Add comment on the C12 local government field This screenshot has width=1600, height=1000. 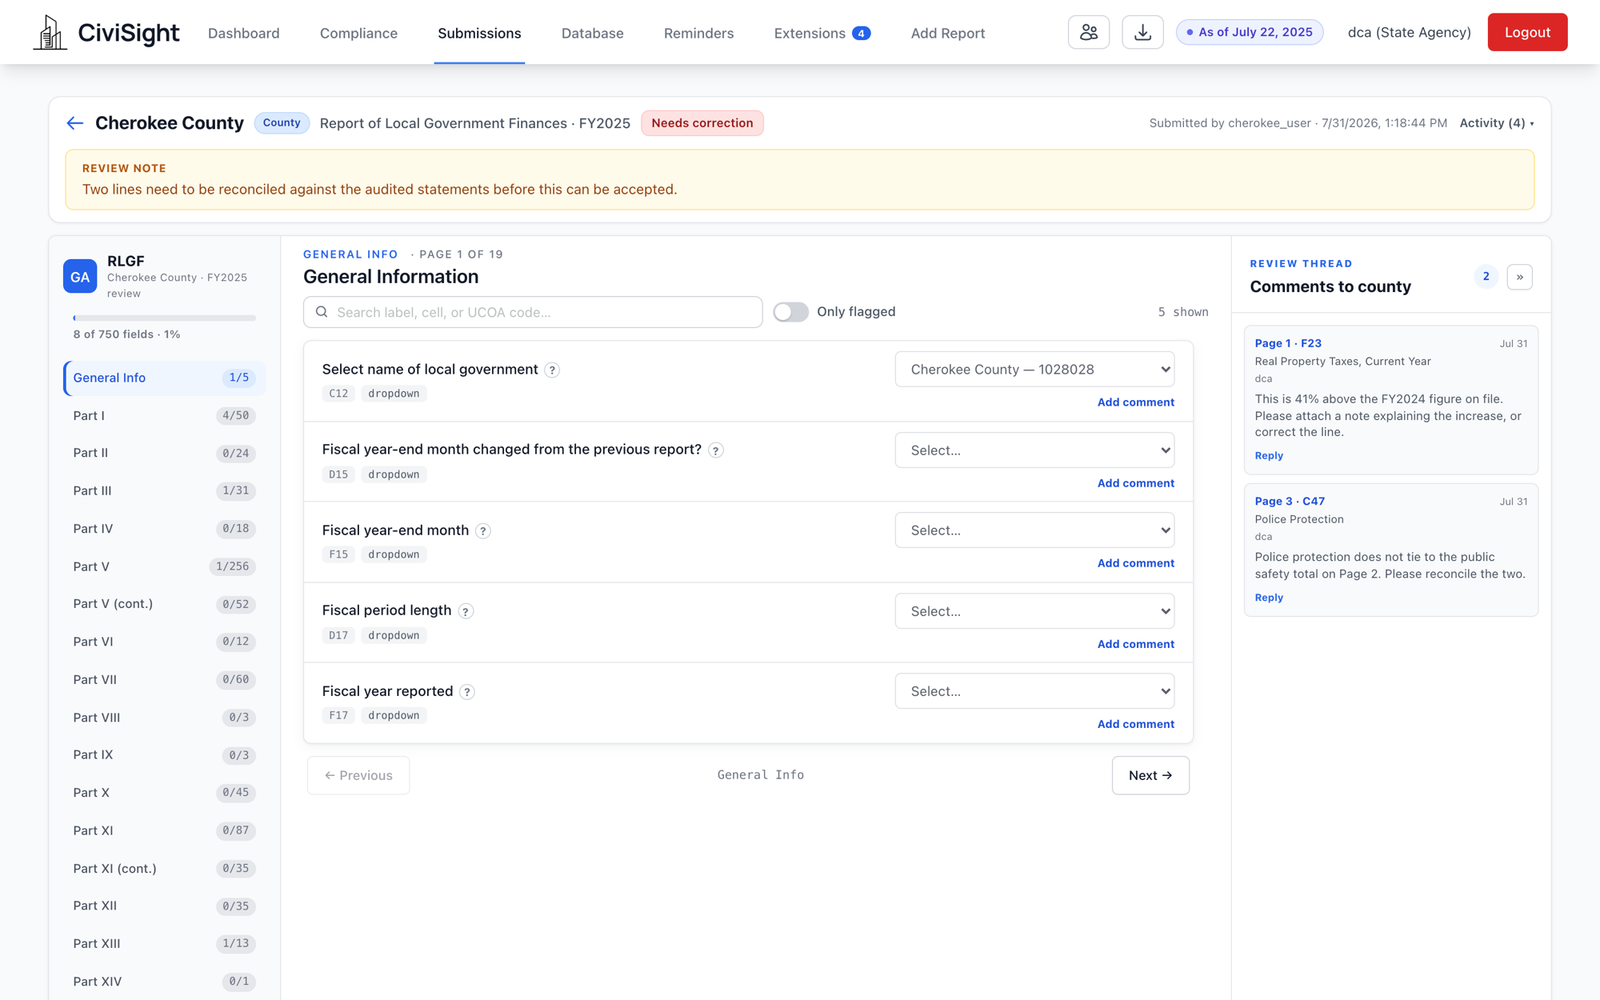[x=1136, y=402]
